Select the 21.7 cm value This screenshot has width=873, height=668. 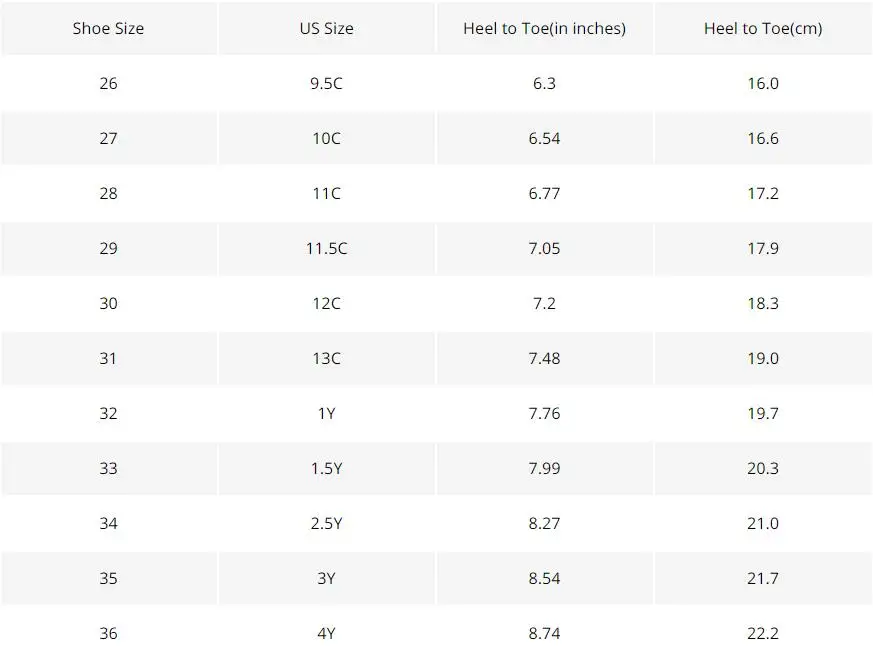coord(763,578)
